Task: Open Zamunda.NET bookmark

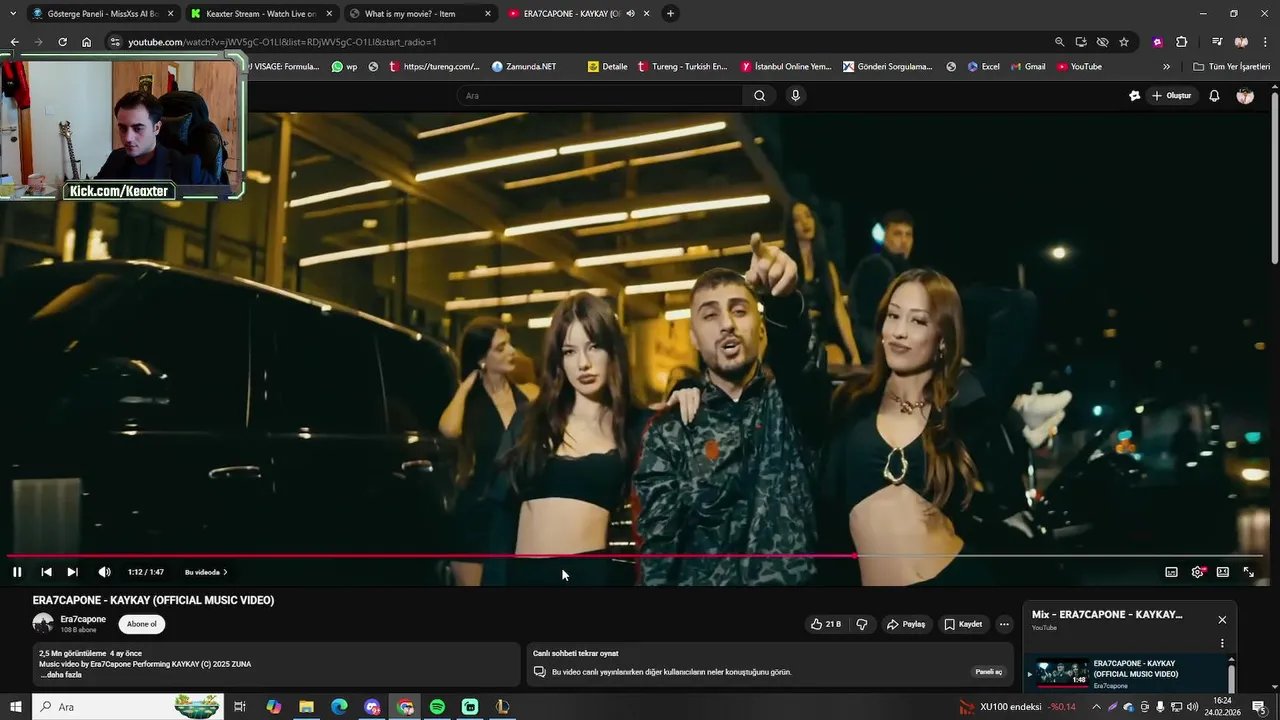Action: click(524, 67)
